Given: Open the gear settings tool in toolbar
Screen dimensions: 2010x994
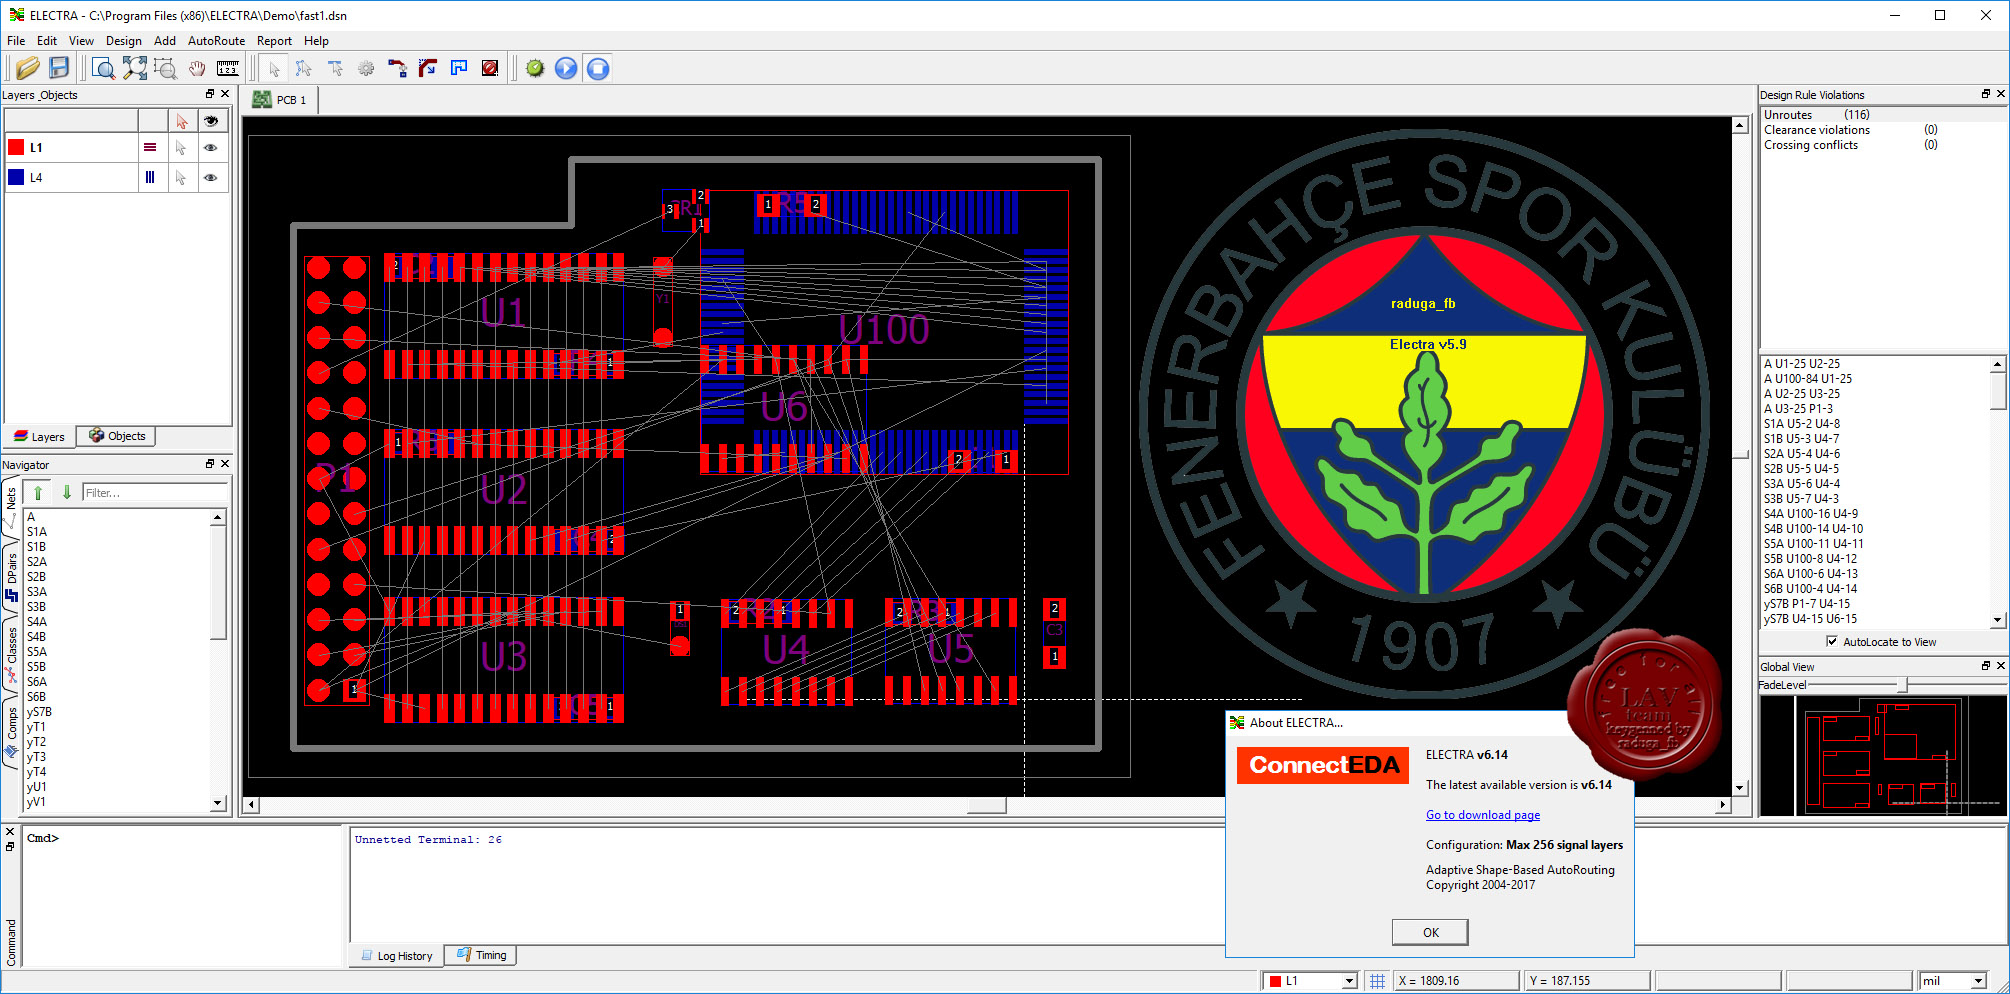Looking at the screenshot, I should point(366,68).
